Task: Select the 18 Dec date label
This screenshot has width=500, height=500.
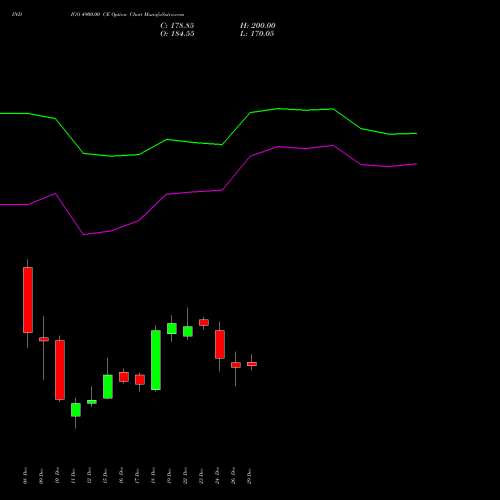Action: point(154,476)
